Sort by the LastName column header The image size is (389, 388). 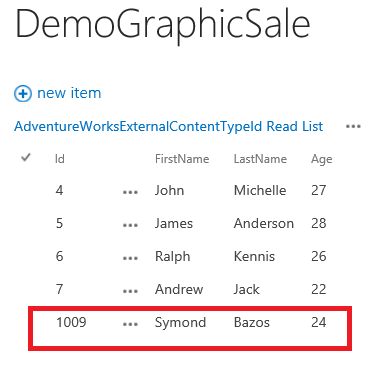[x=260, y=159]
